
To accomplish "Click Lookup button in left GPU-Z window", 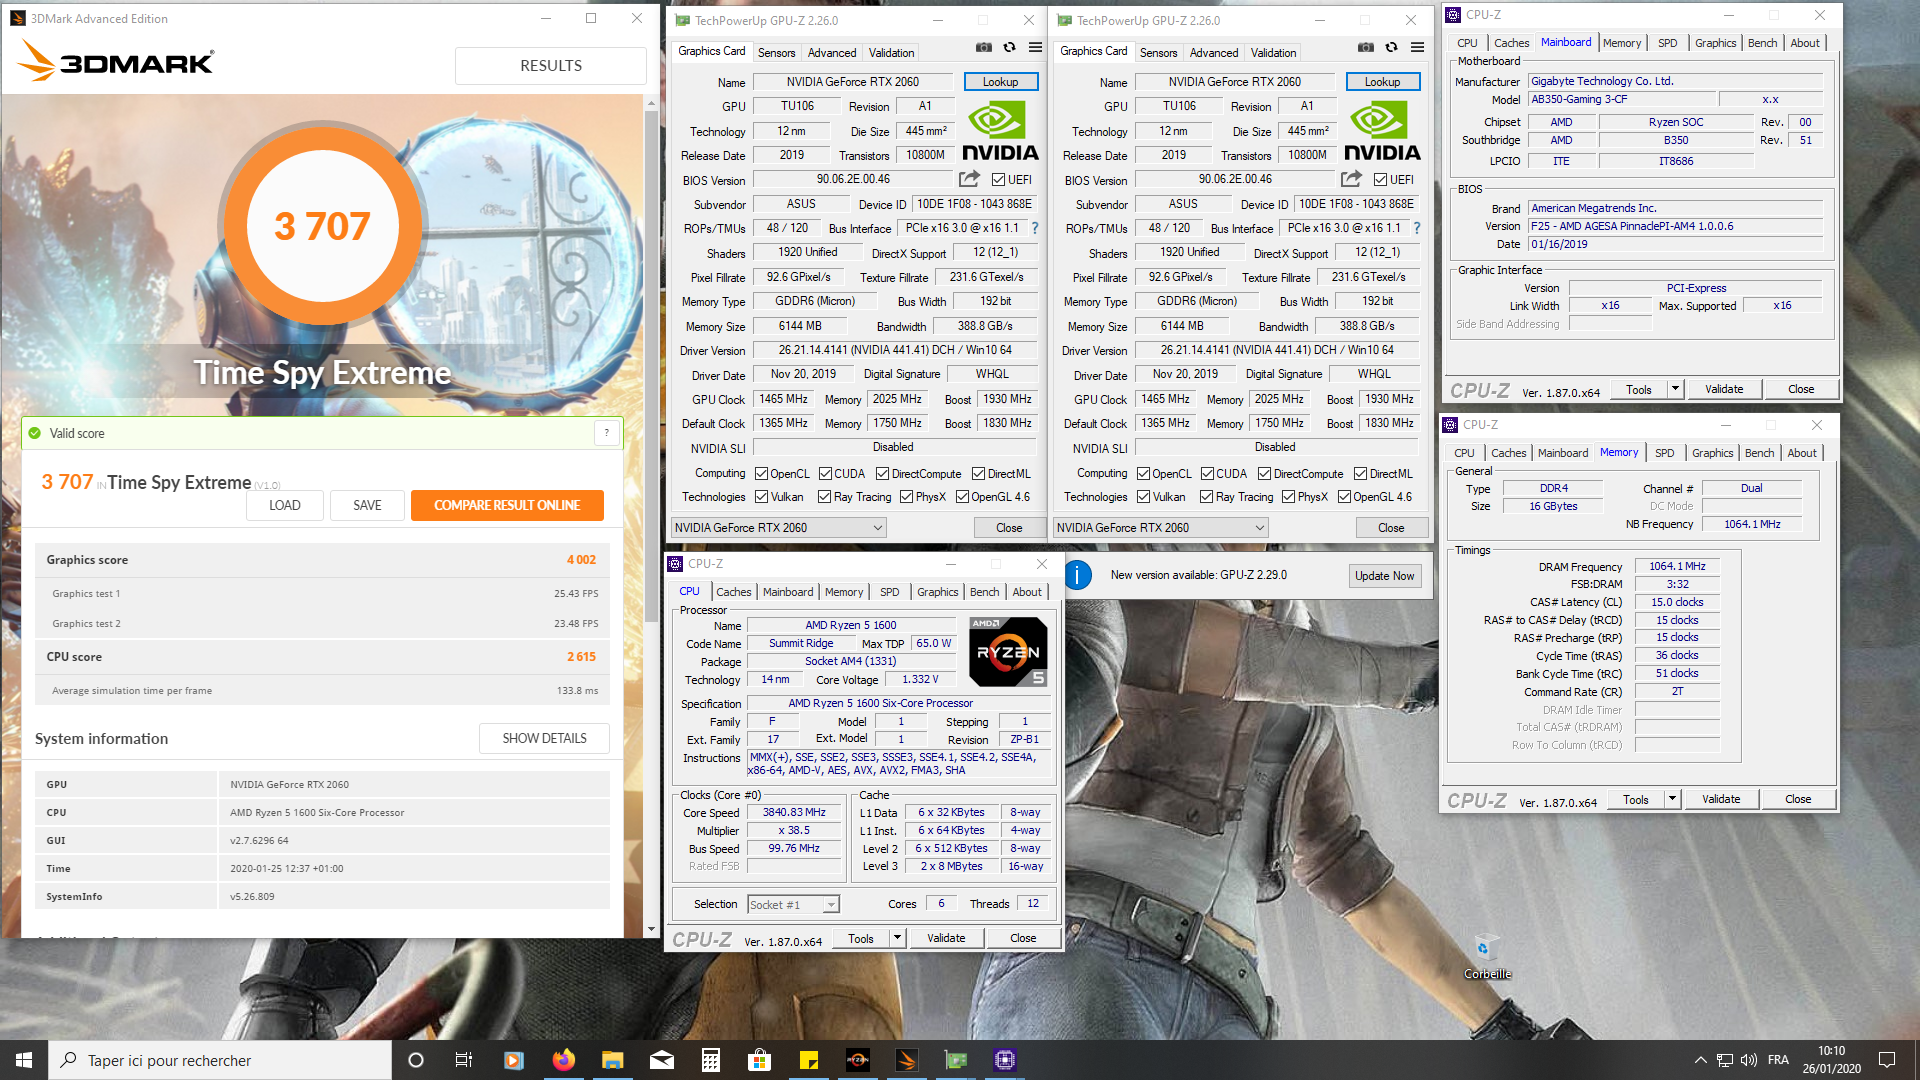I will 1001,82.
